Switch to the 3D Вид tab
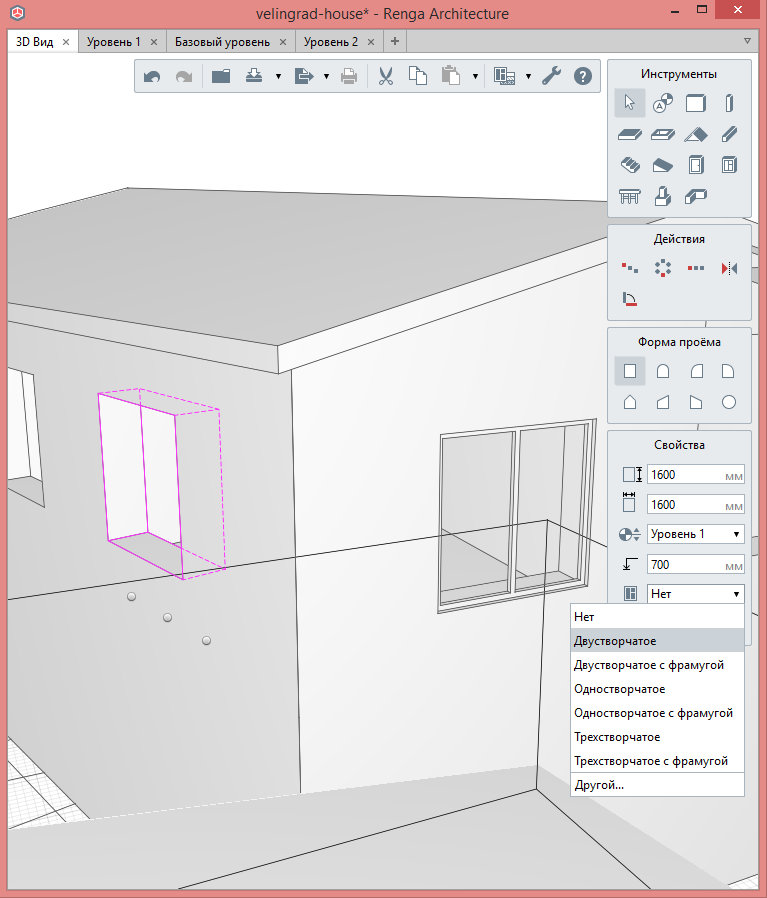767x898 pixels. 34,42
